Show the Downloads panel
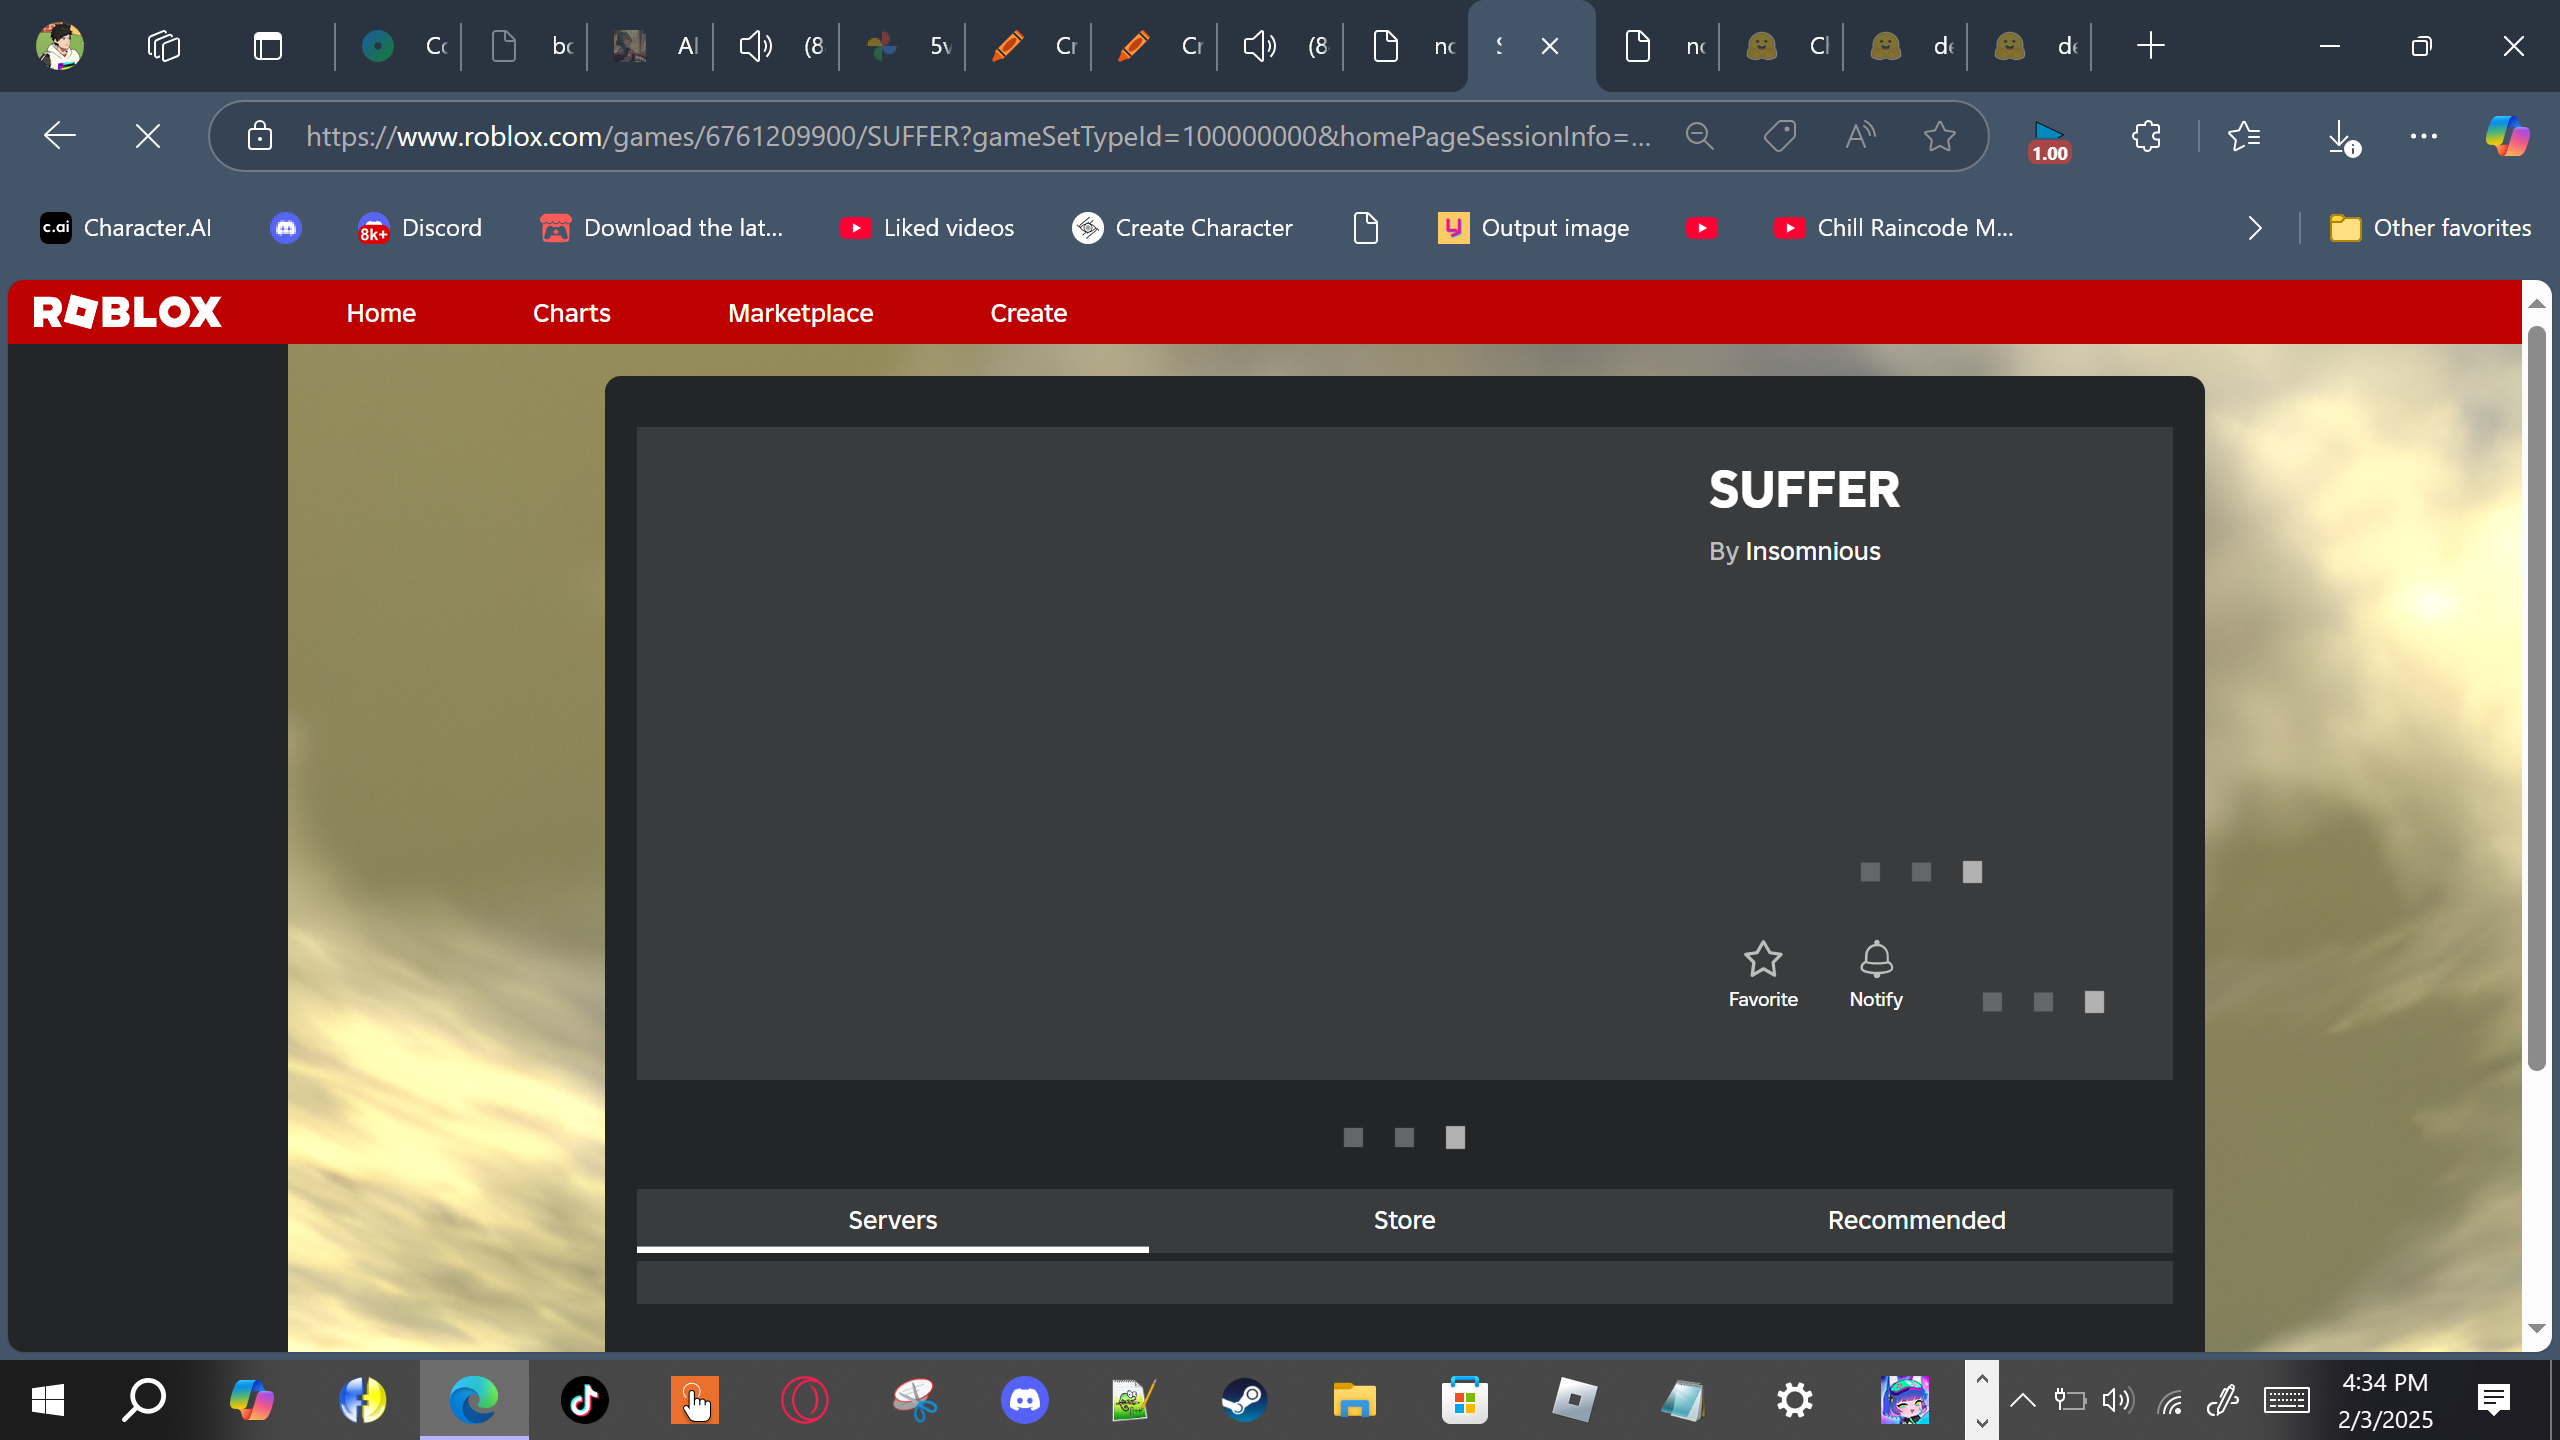The height and width of the screenshot is (1440, 2560). (x=2342, y=136)
